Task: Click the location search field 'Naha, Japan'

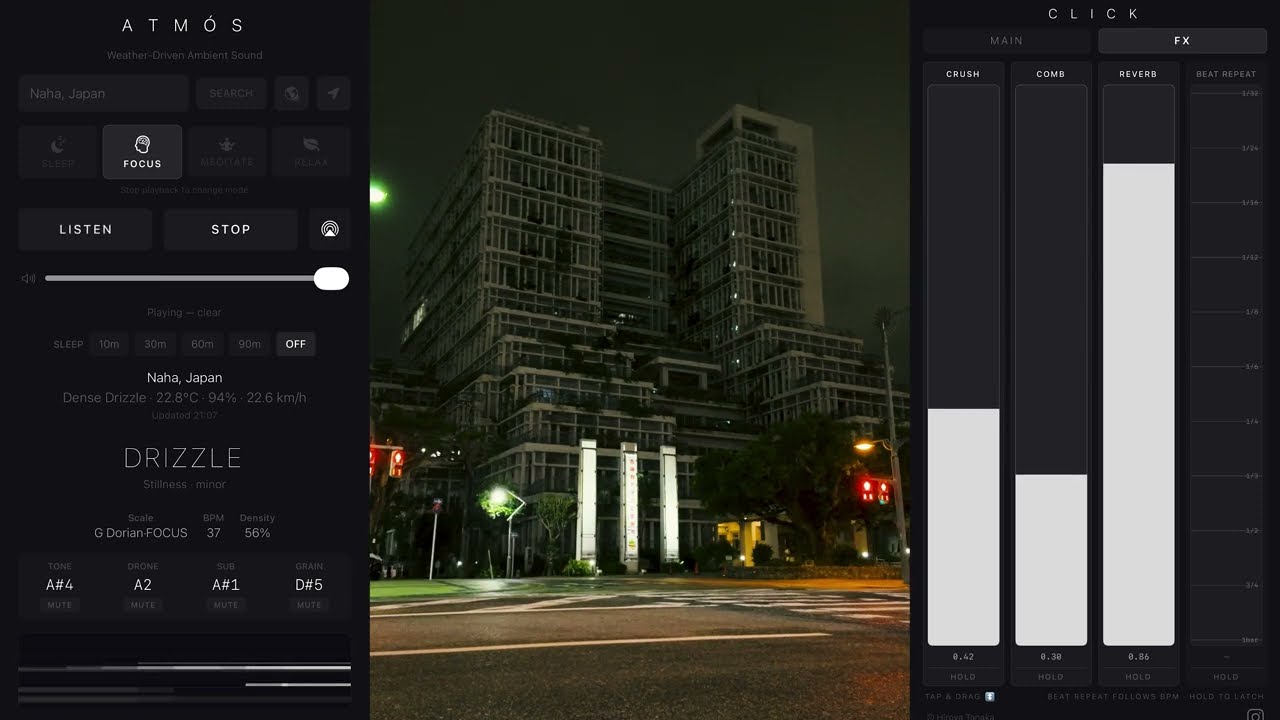Action: [x=103, y=93]
